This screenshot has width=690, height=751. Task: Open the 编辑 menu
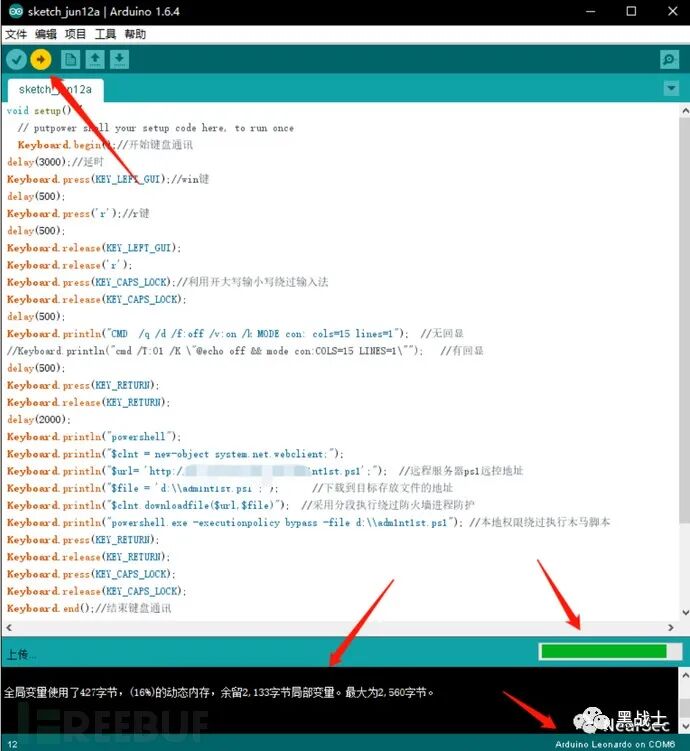45,34
